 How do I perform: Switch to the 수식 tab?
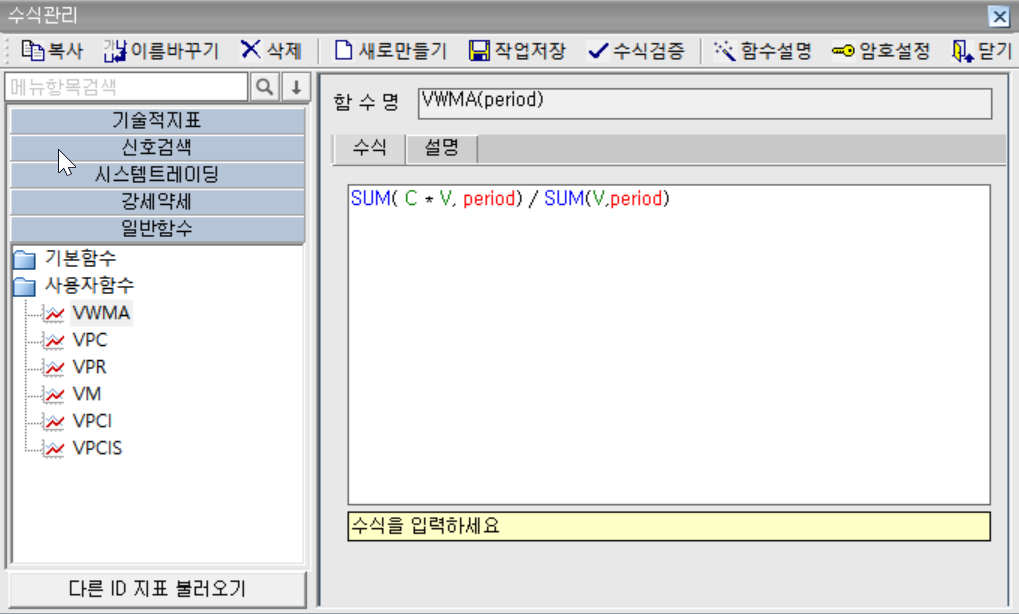coord(370,148)
